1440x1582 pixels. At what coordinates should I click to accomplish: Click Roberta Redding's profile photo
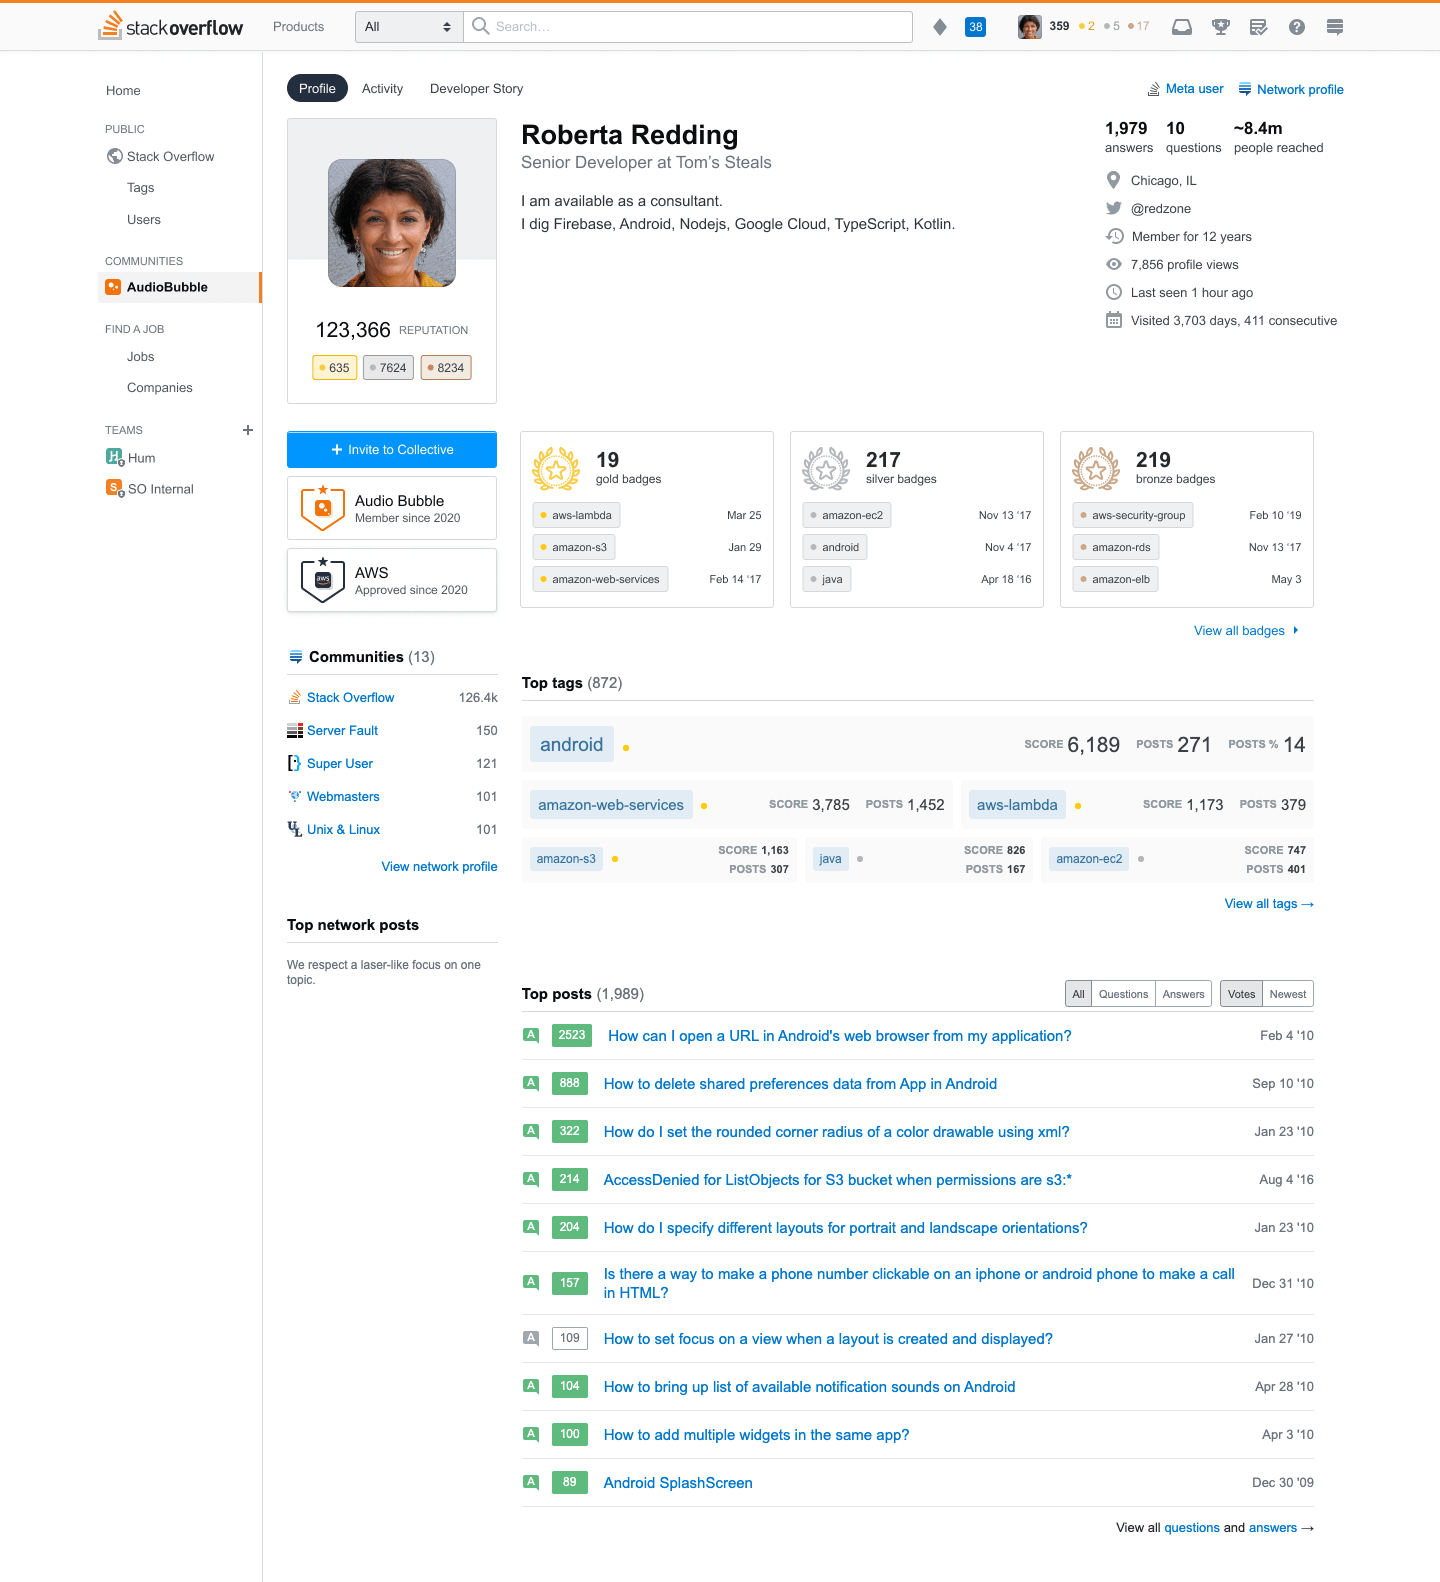(392, 223)
